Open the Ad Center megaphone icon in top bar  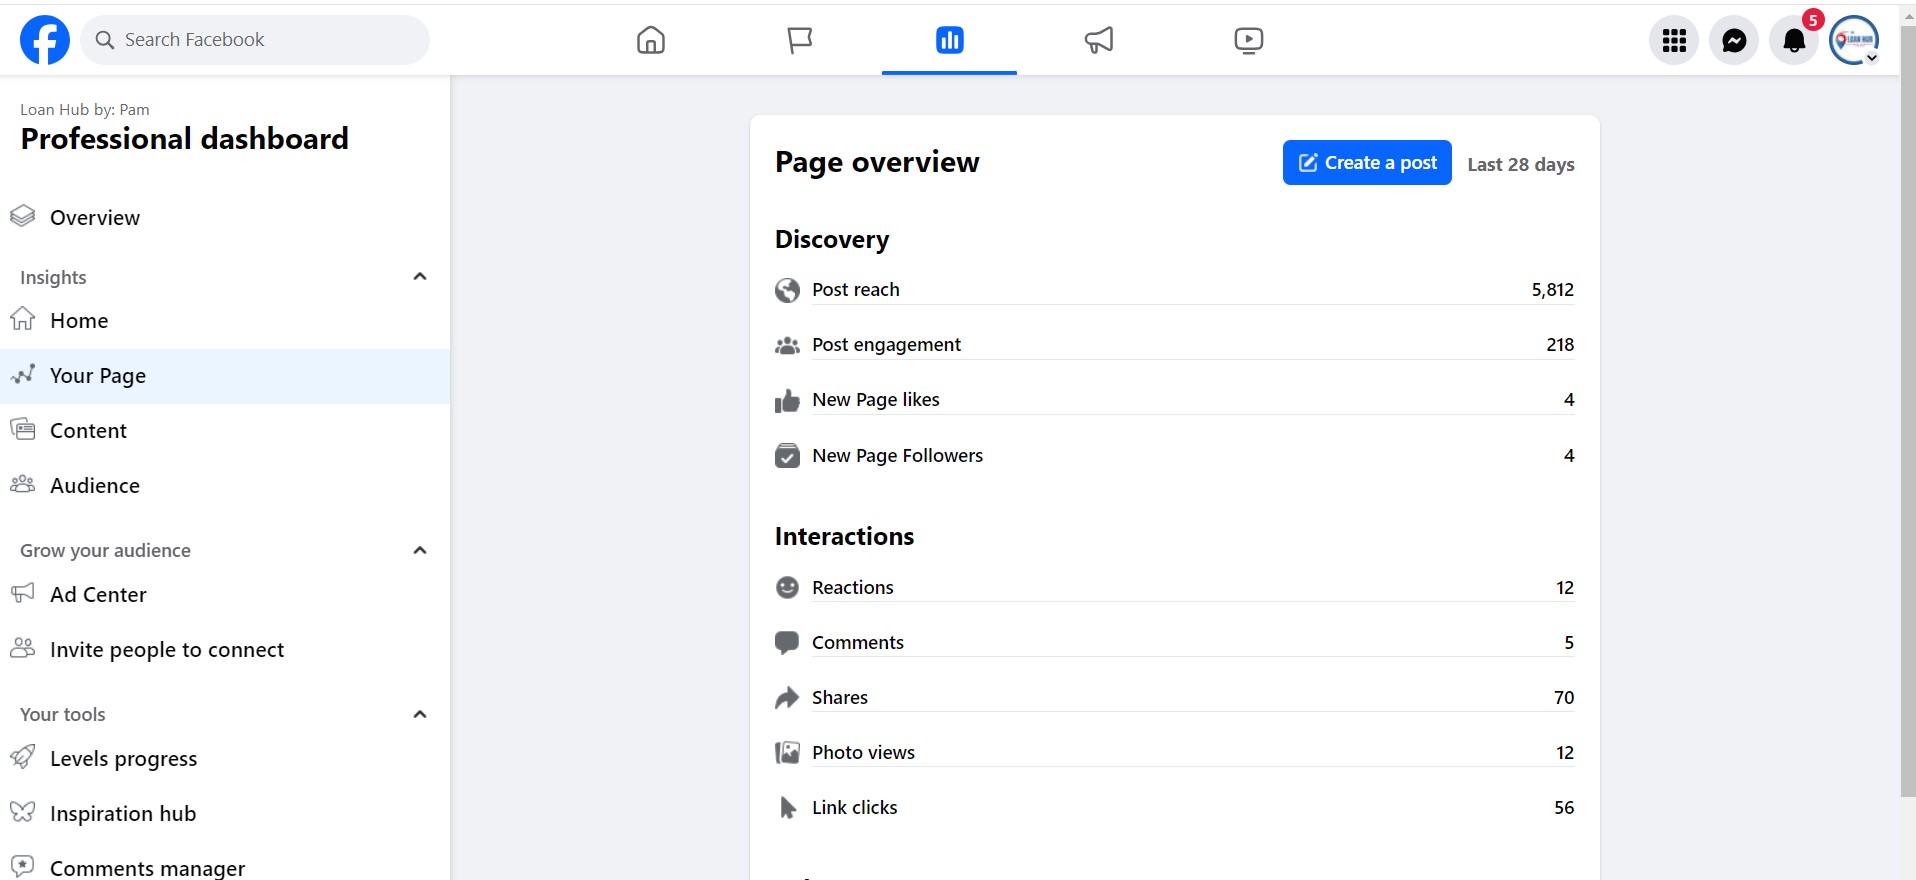coord(1099,40)
